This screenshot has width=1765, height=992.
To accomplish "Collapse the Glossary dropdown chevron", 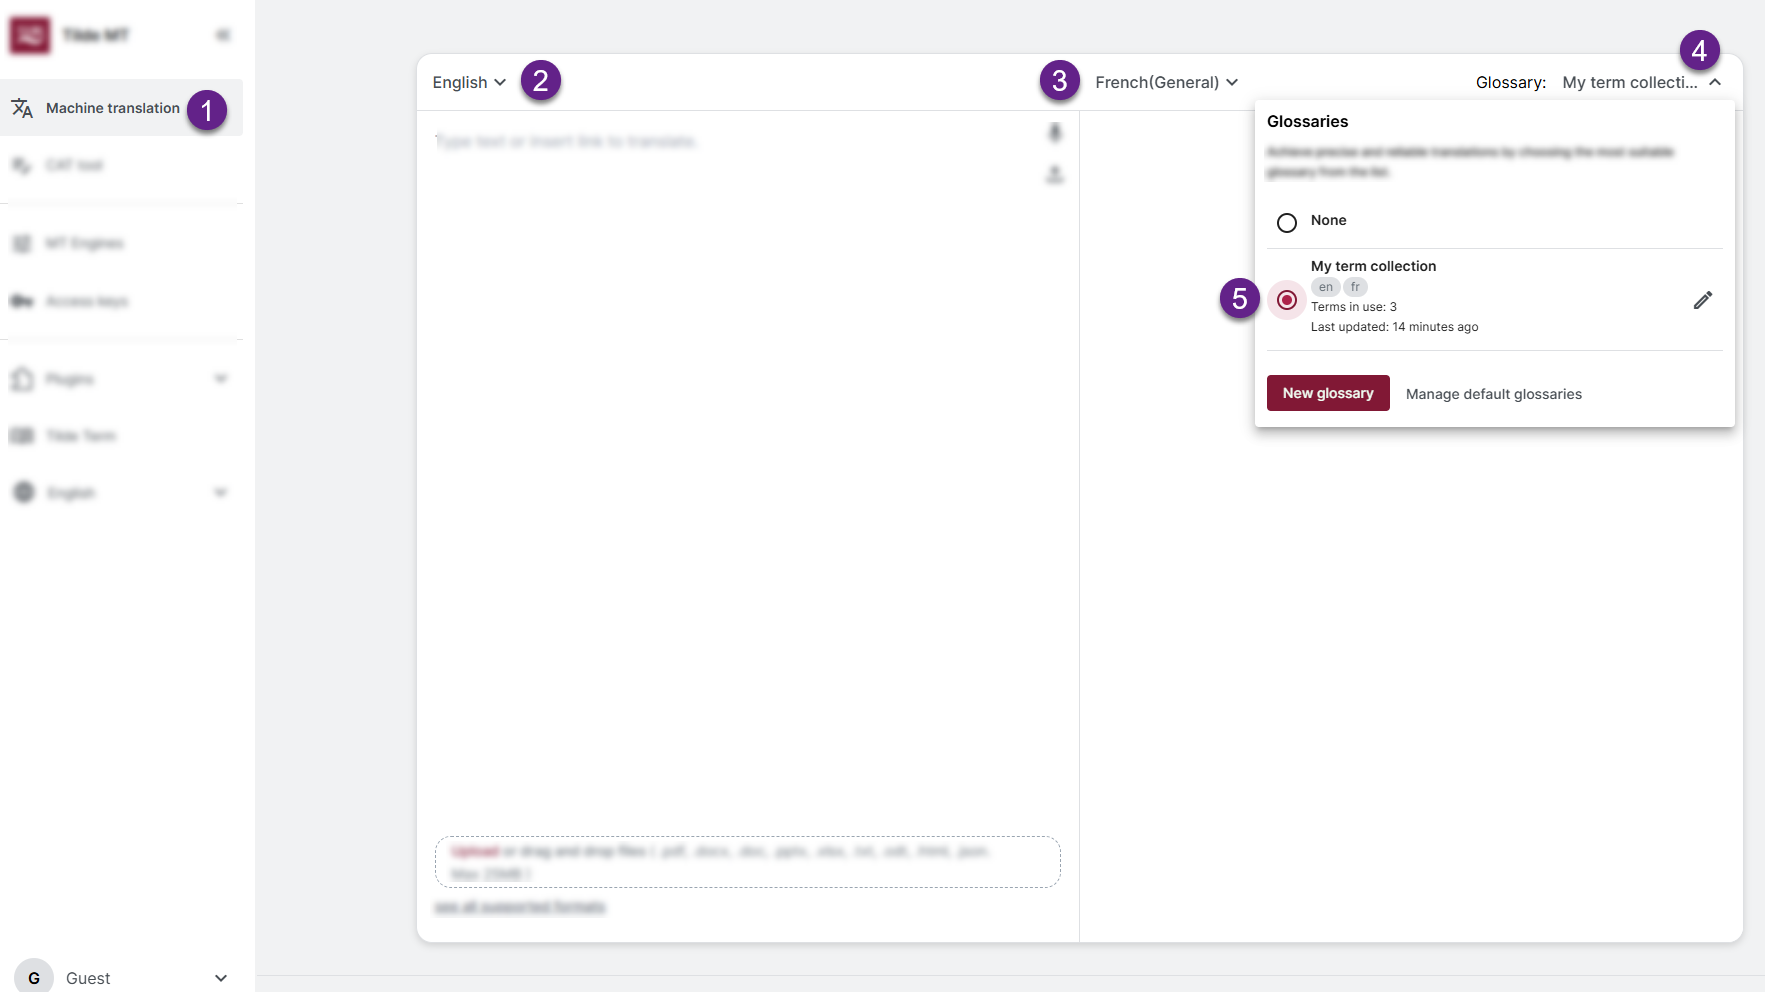I will 1715,82.
